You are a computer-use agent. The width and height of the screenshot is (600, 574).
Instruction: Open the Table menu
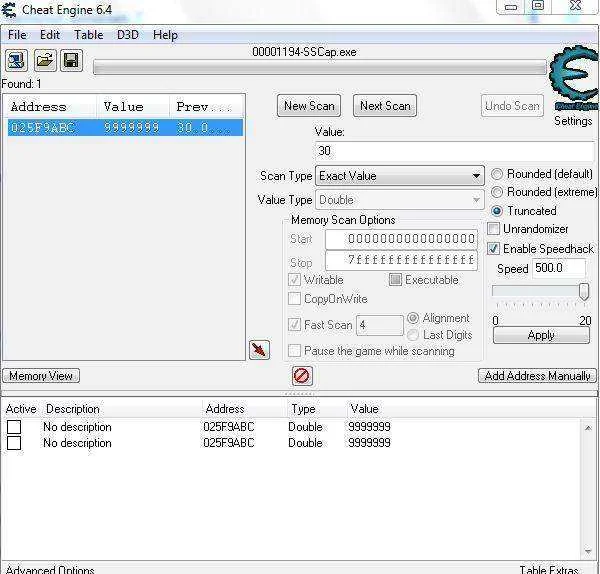click(x=88, y=35)
